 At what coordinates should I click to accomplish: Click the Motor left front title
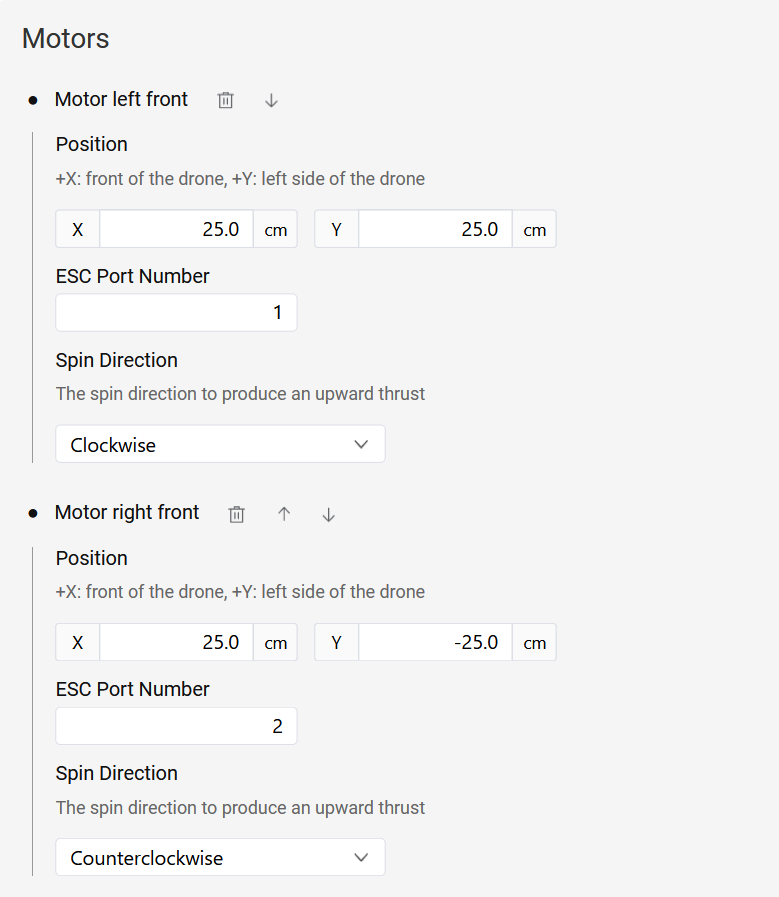tap(121, 100)
